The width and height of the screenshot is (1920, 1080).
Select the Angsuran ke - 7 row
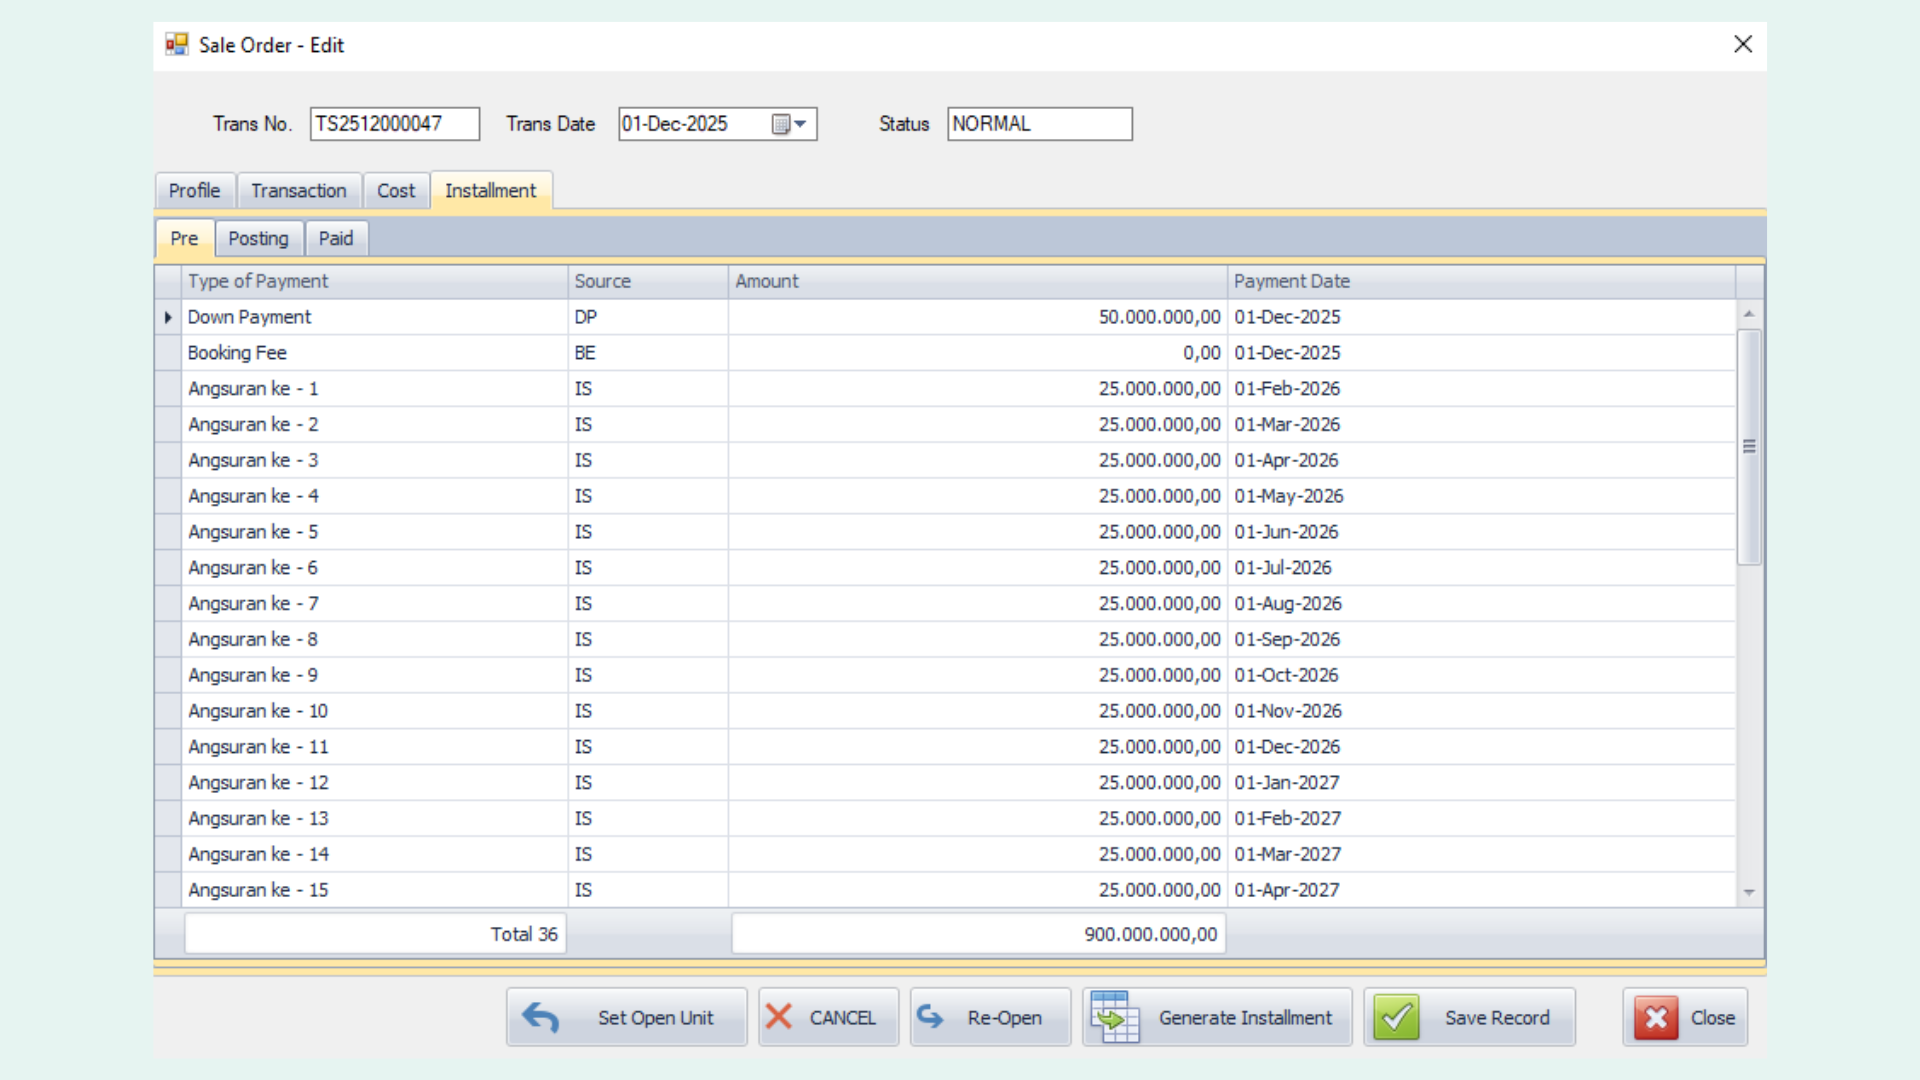(254, 604)
